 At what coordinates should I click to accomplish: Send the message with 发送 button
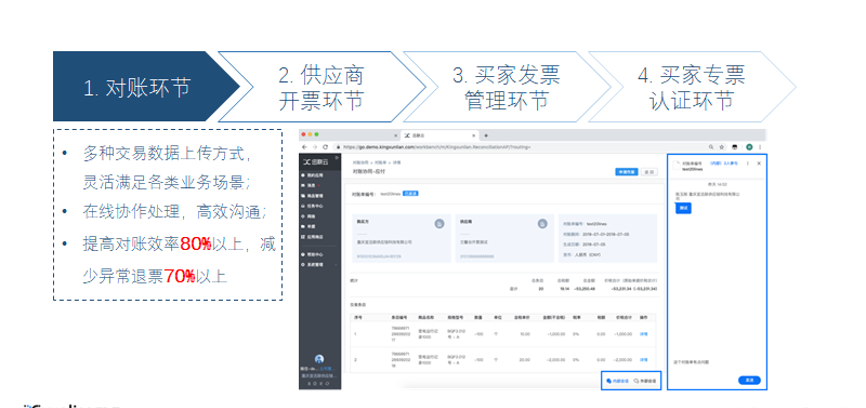(749, 380)
